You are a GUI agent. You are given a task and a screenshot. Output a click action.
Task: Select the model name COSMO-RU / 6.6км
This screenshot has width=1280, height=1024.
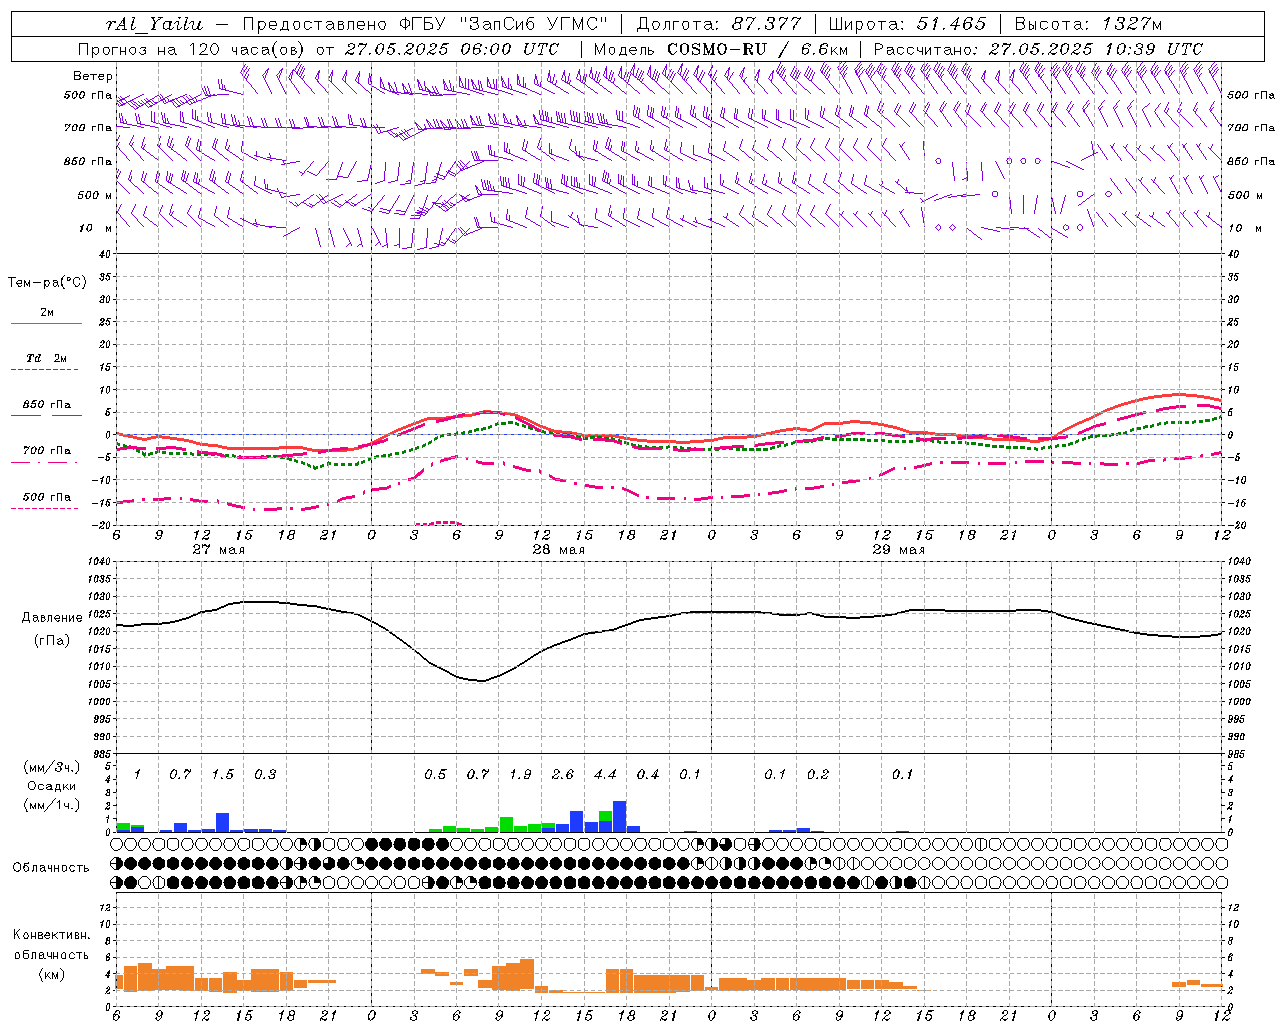(x=758, y=49)
